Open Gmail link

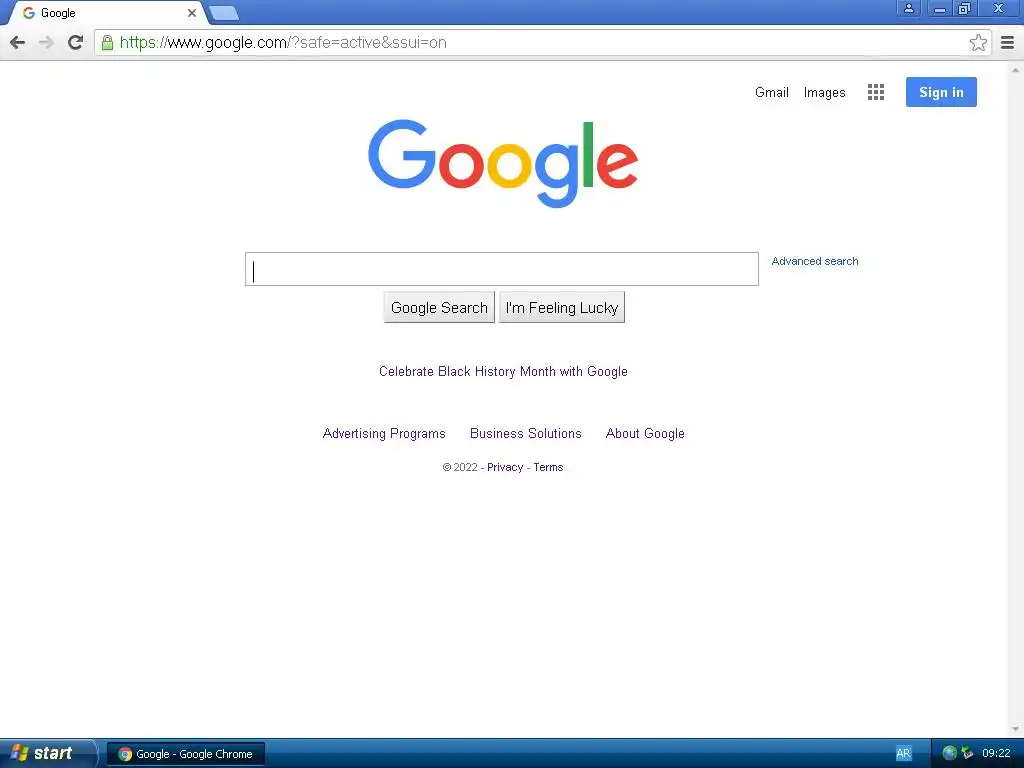click(x=772, y=93)
